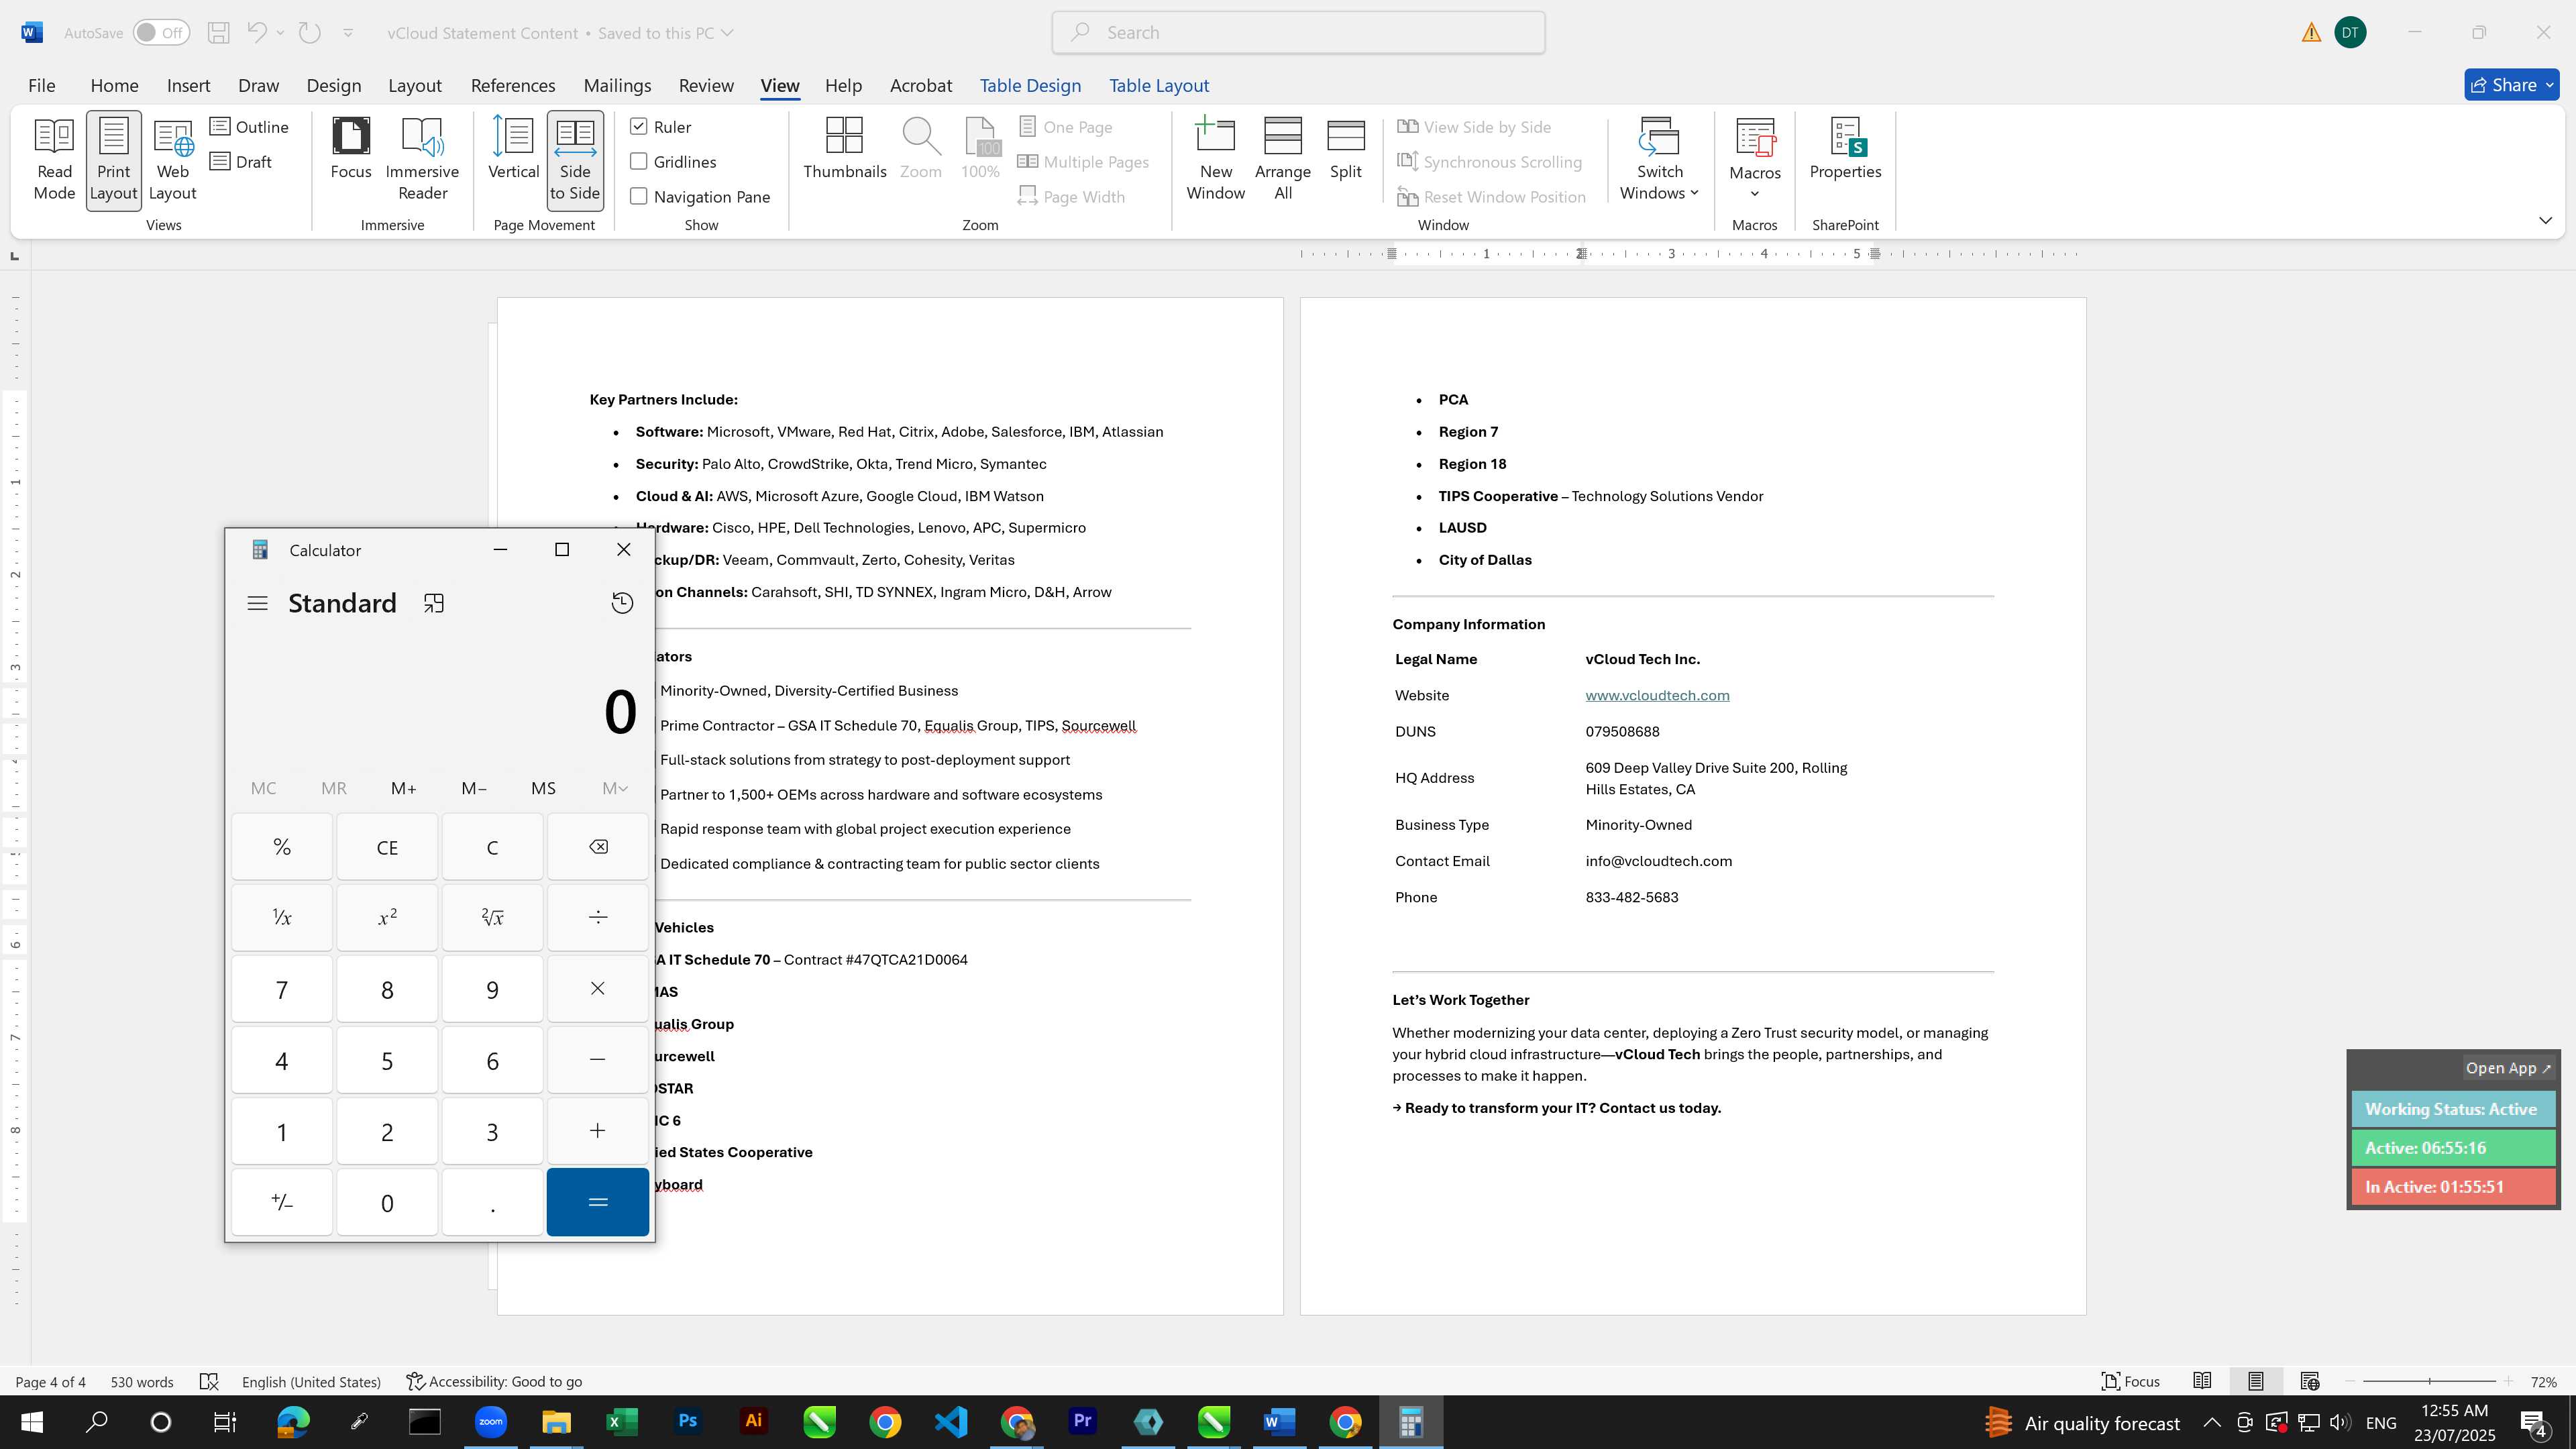Expand file name saved location dropdown

(x=727, y=33)
